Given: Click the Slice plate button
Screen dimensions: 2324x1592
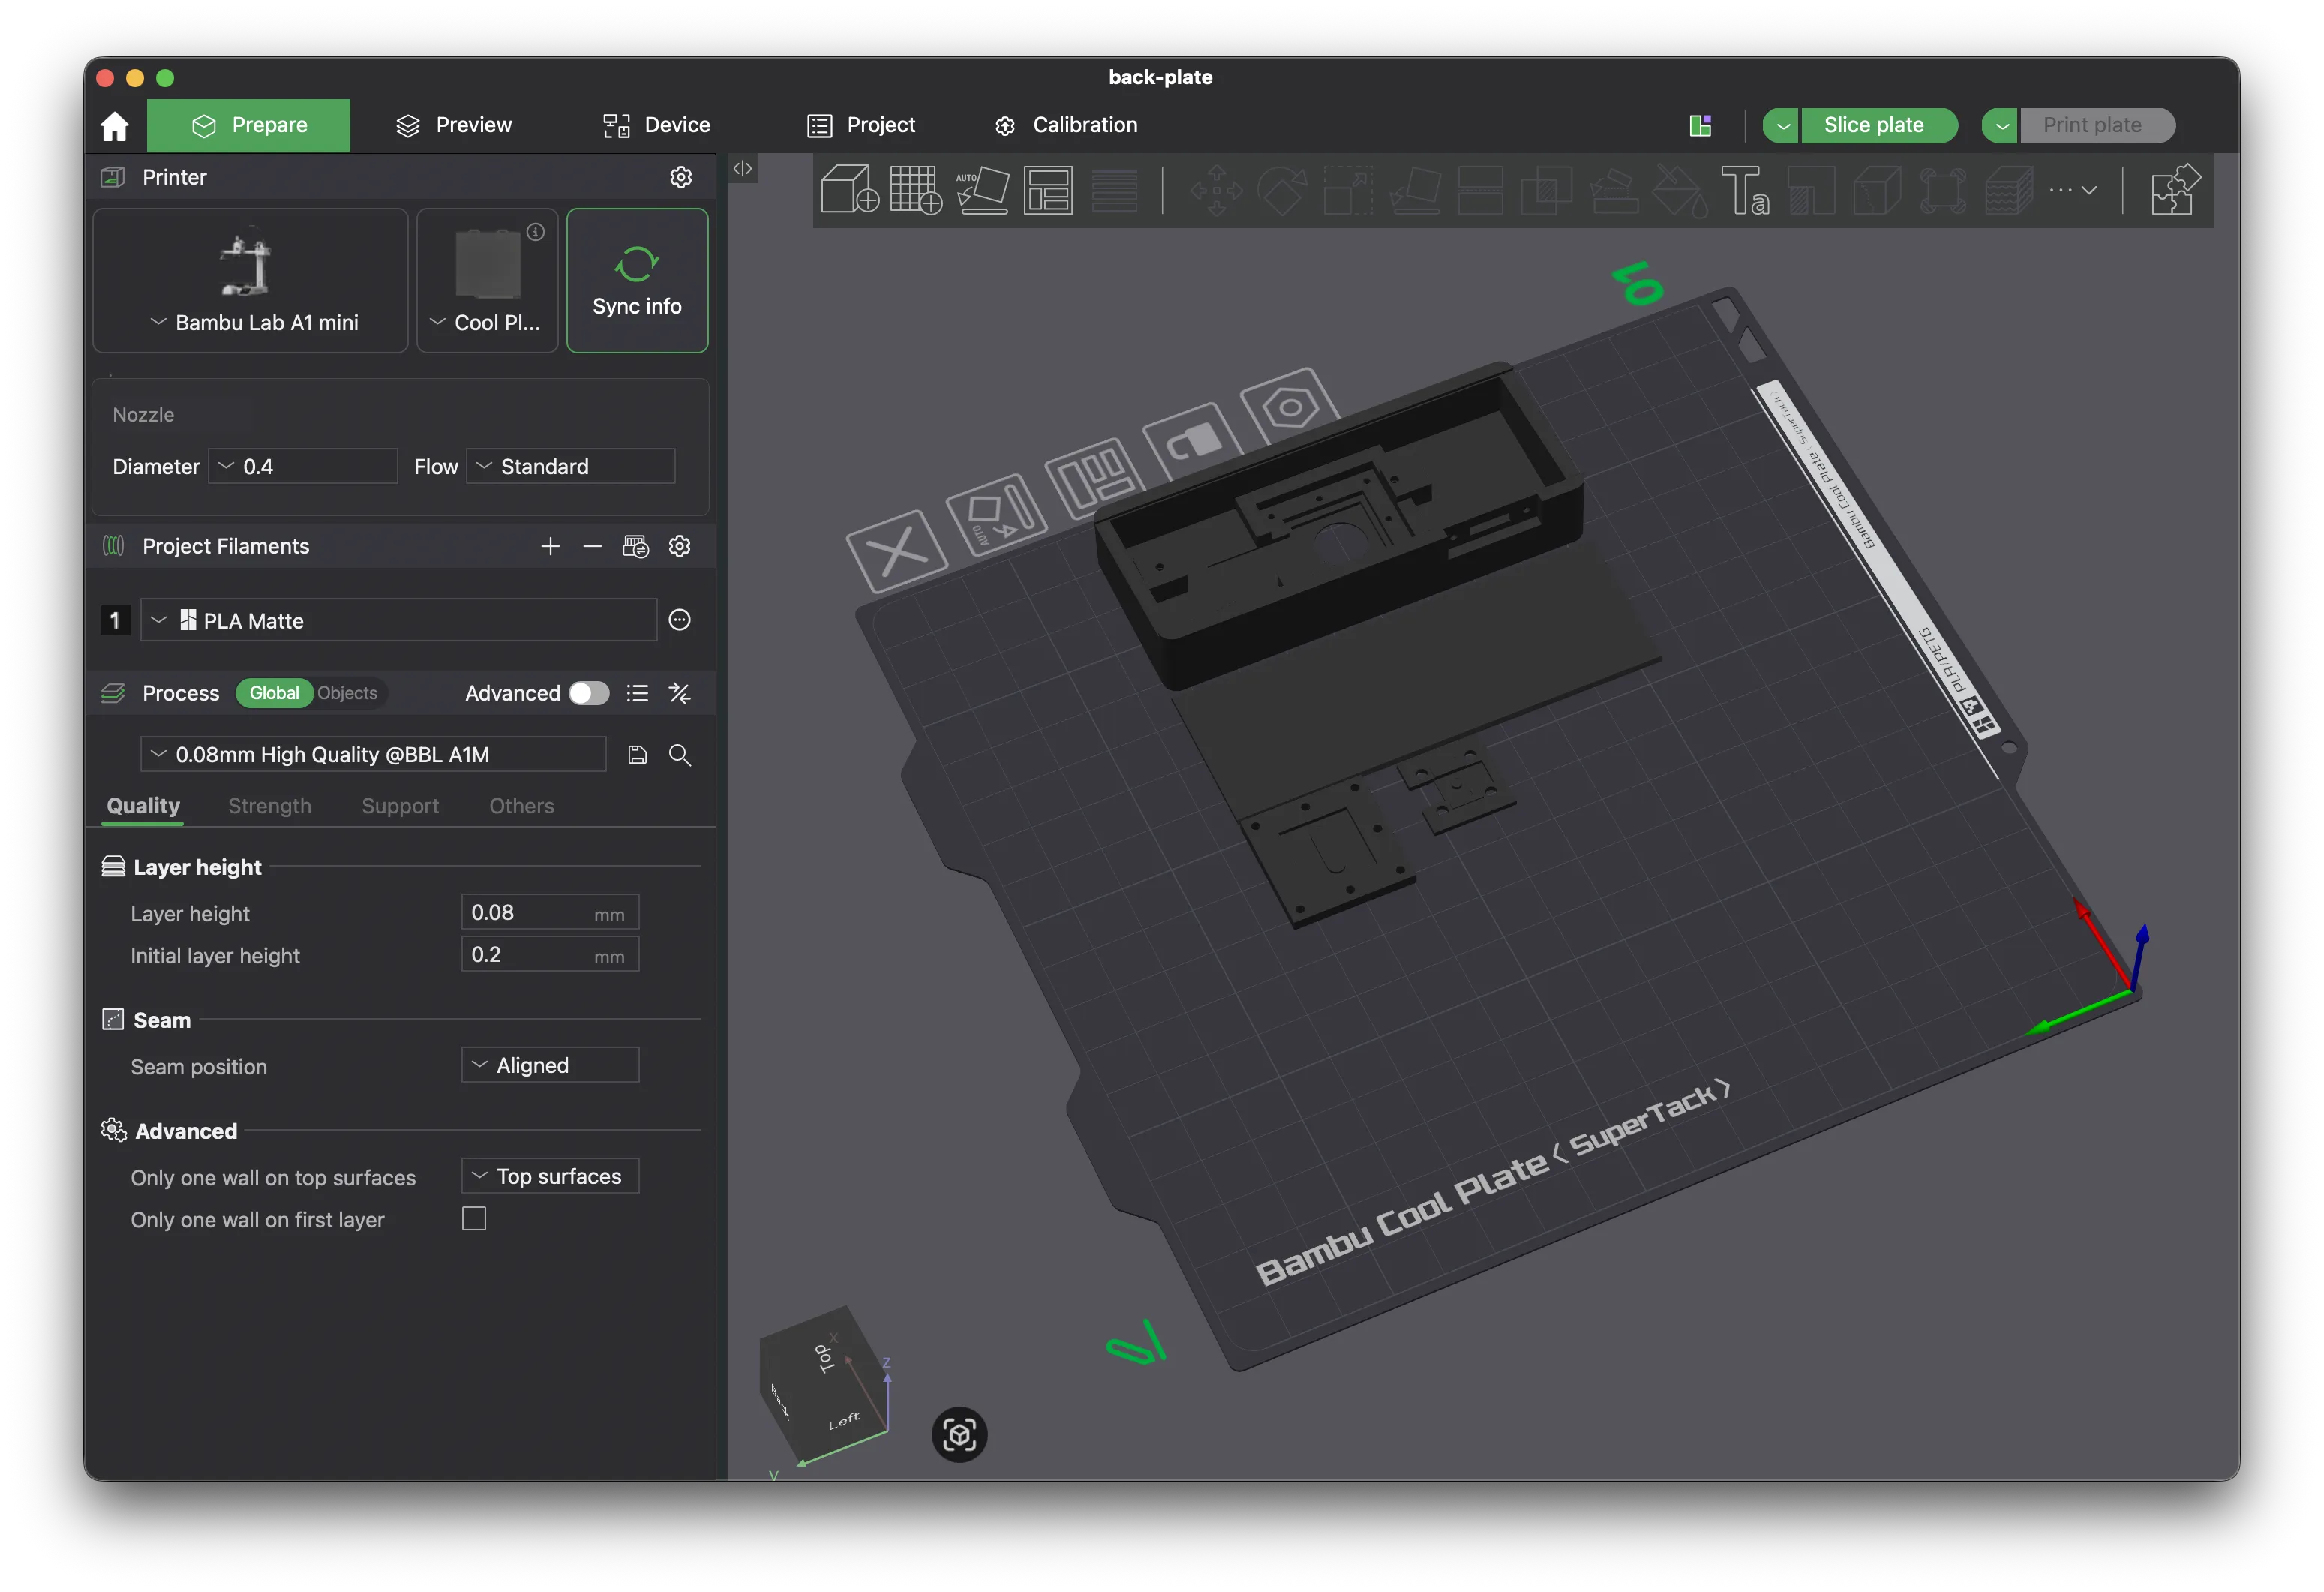Looking at the screenshot, I should [x=1873, y=125].
